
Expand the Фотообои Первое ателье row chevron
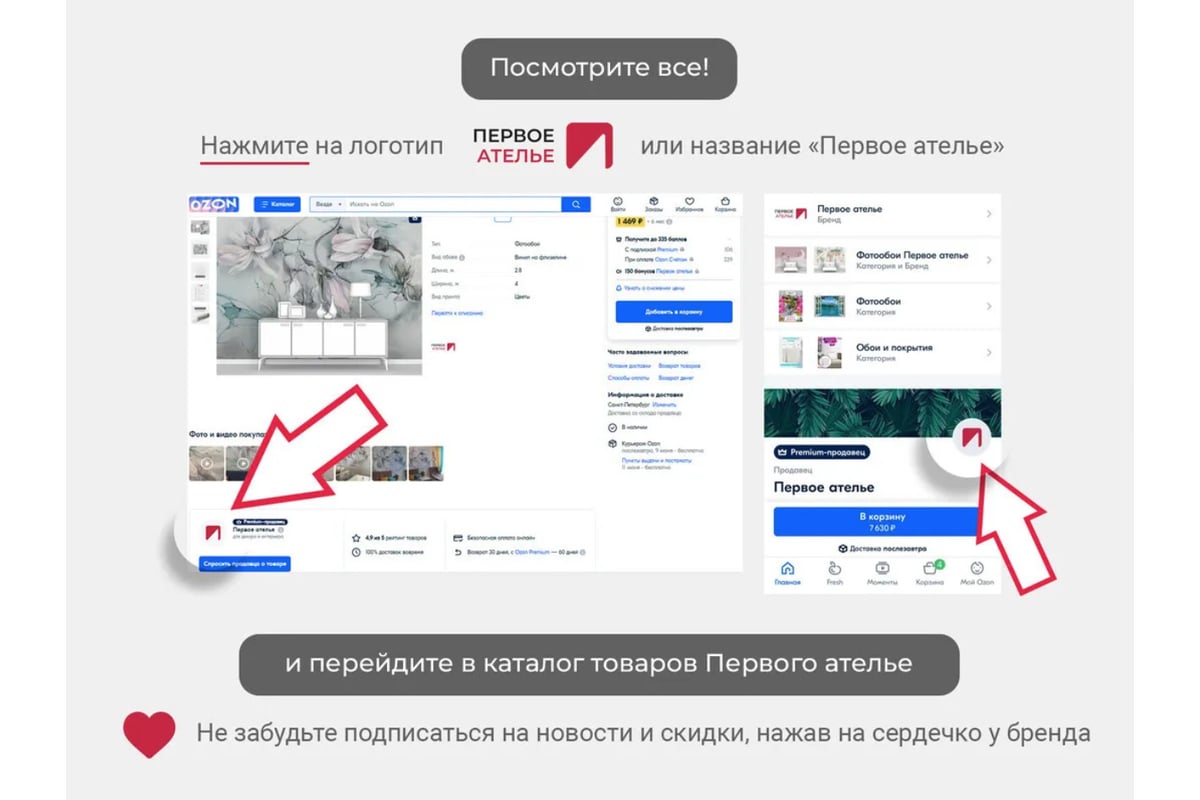tap(988, 260)
